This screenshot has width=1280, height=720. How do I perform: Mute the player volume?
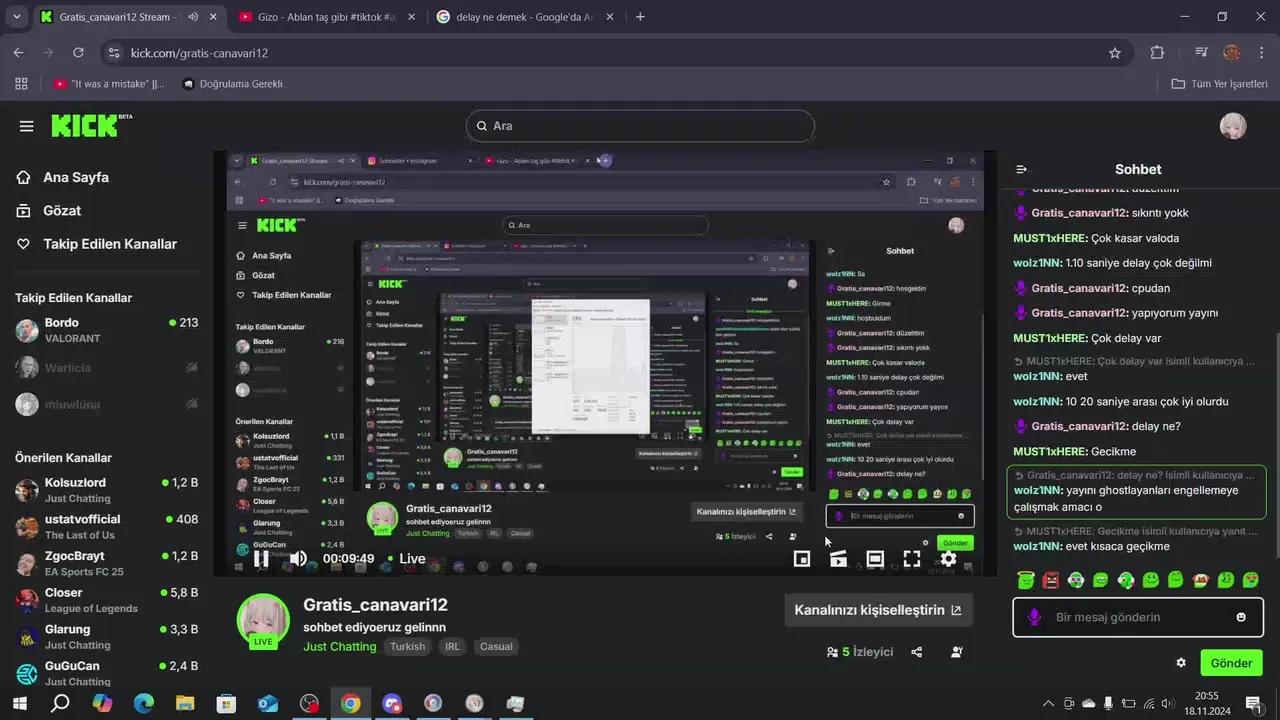click(x=298, y=559)
